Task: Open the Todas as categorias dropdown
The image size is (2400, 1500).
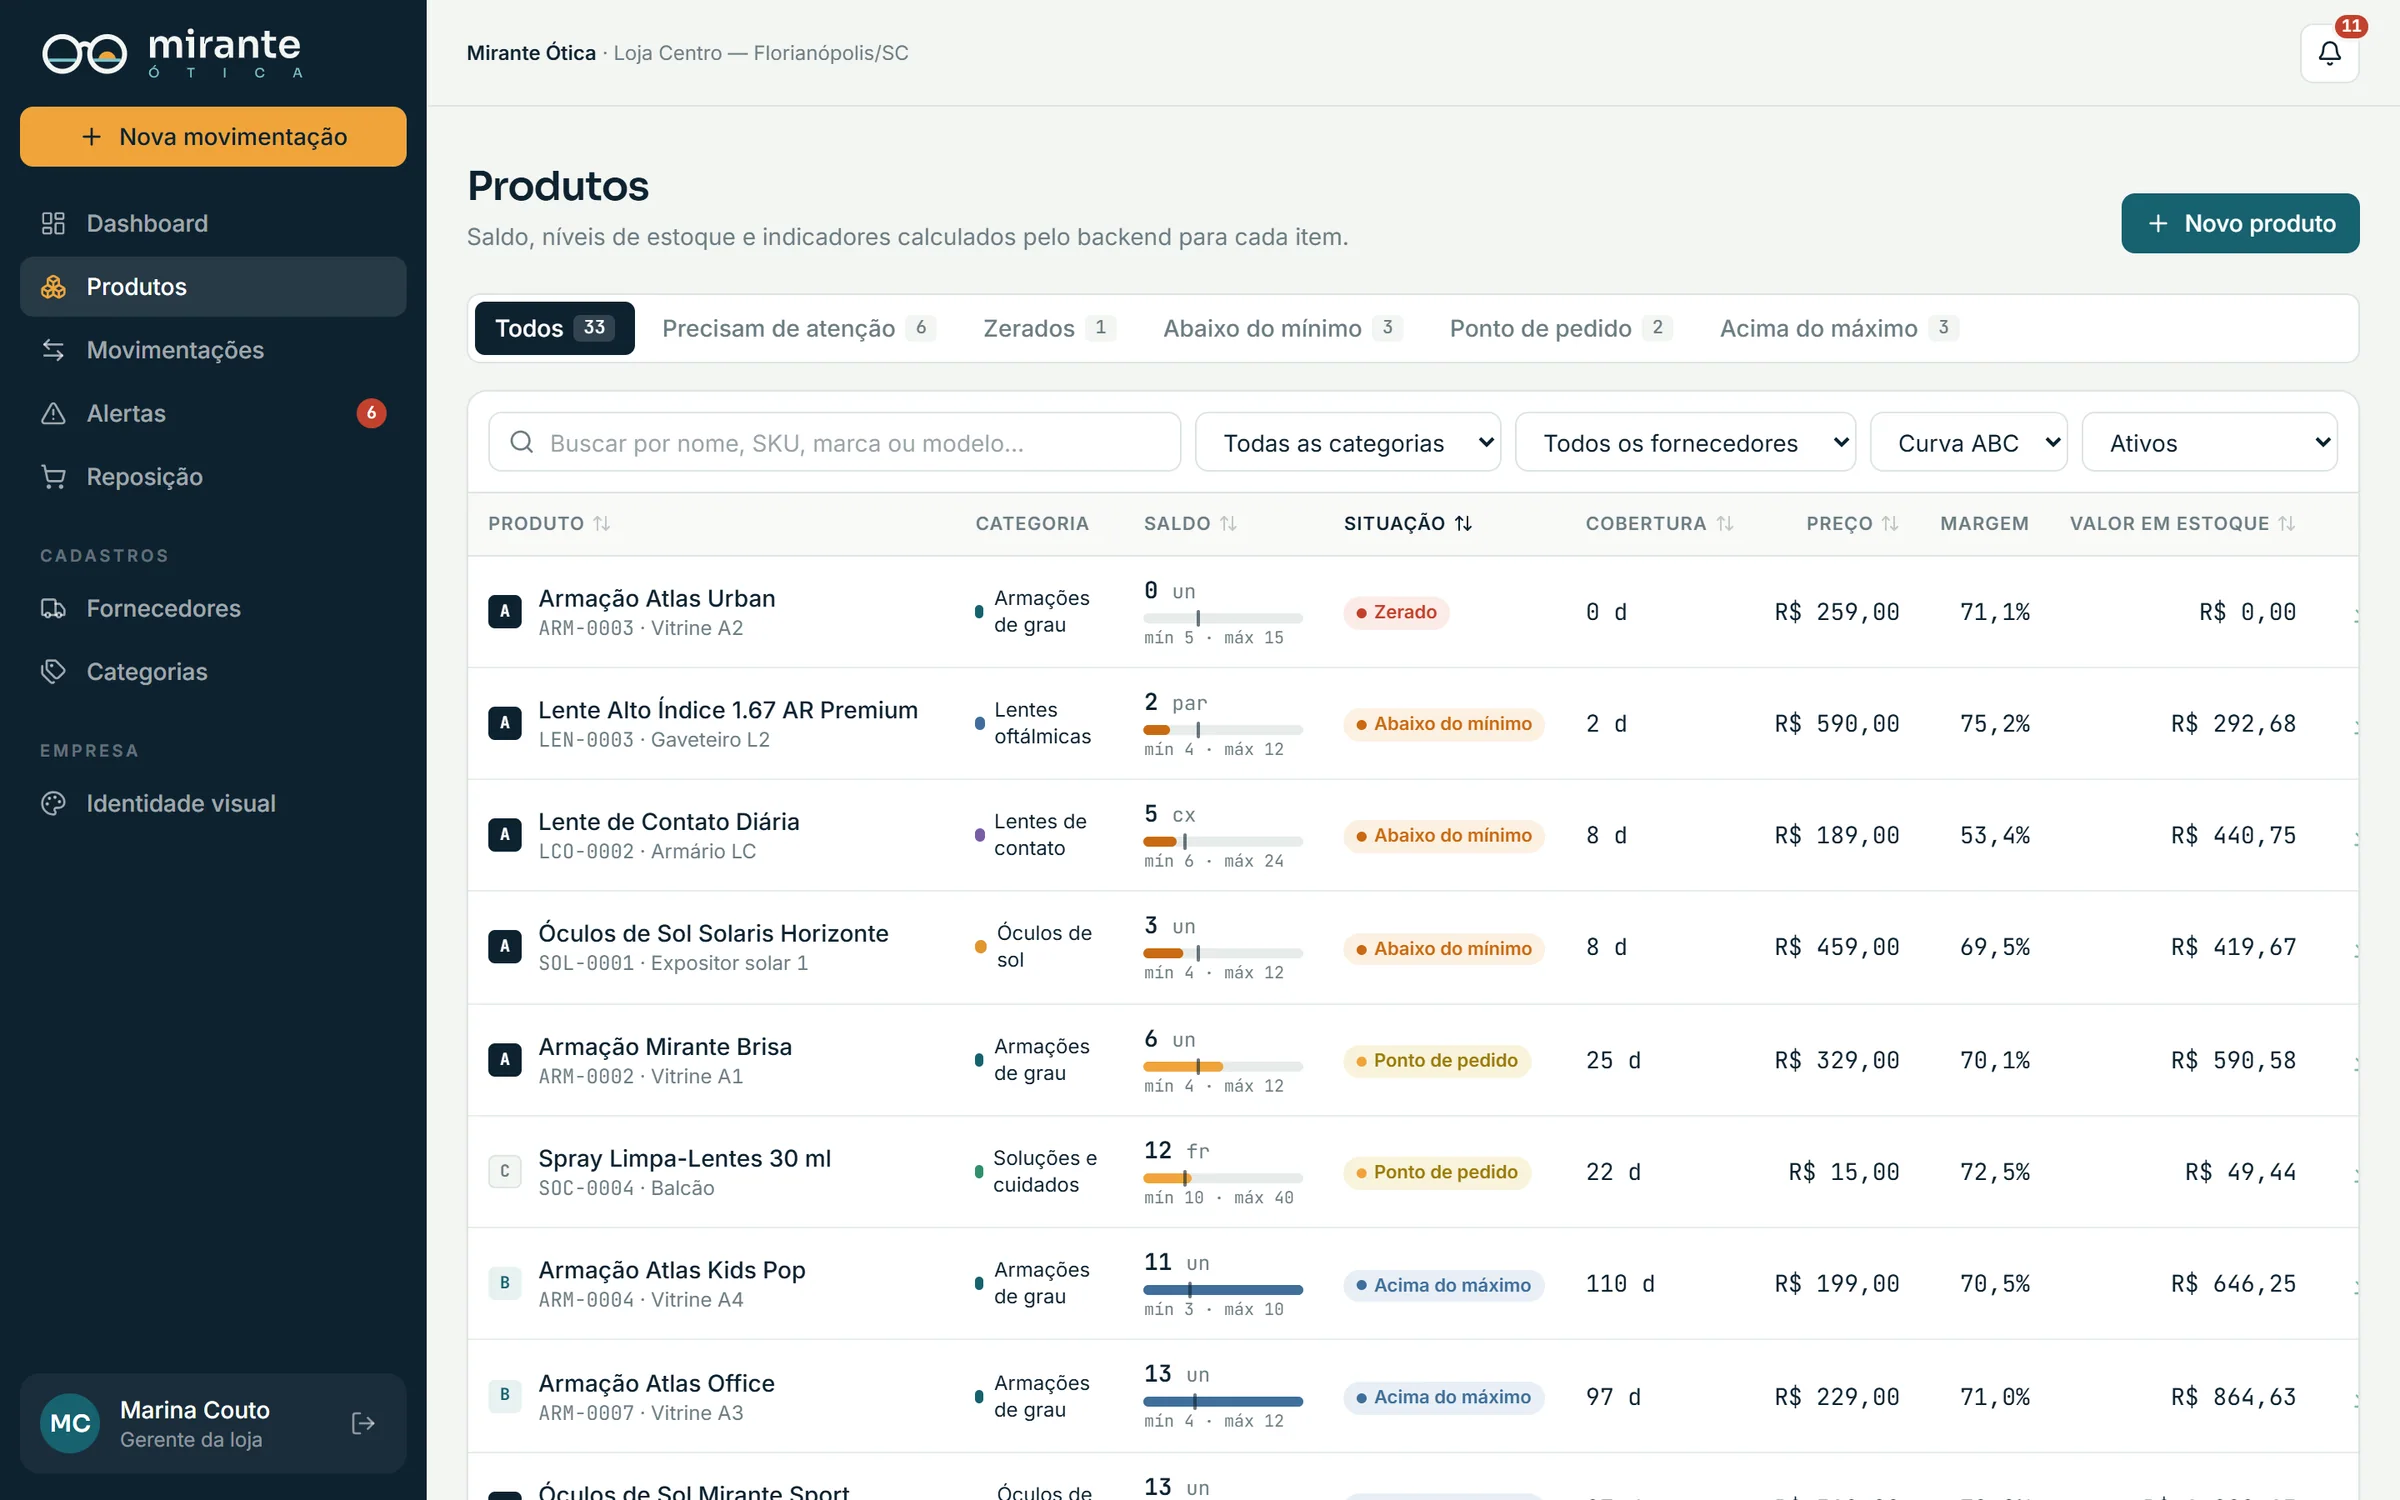Action: [1348, 442]
